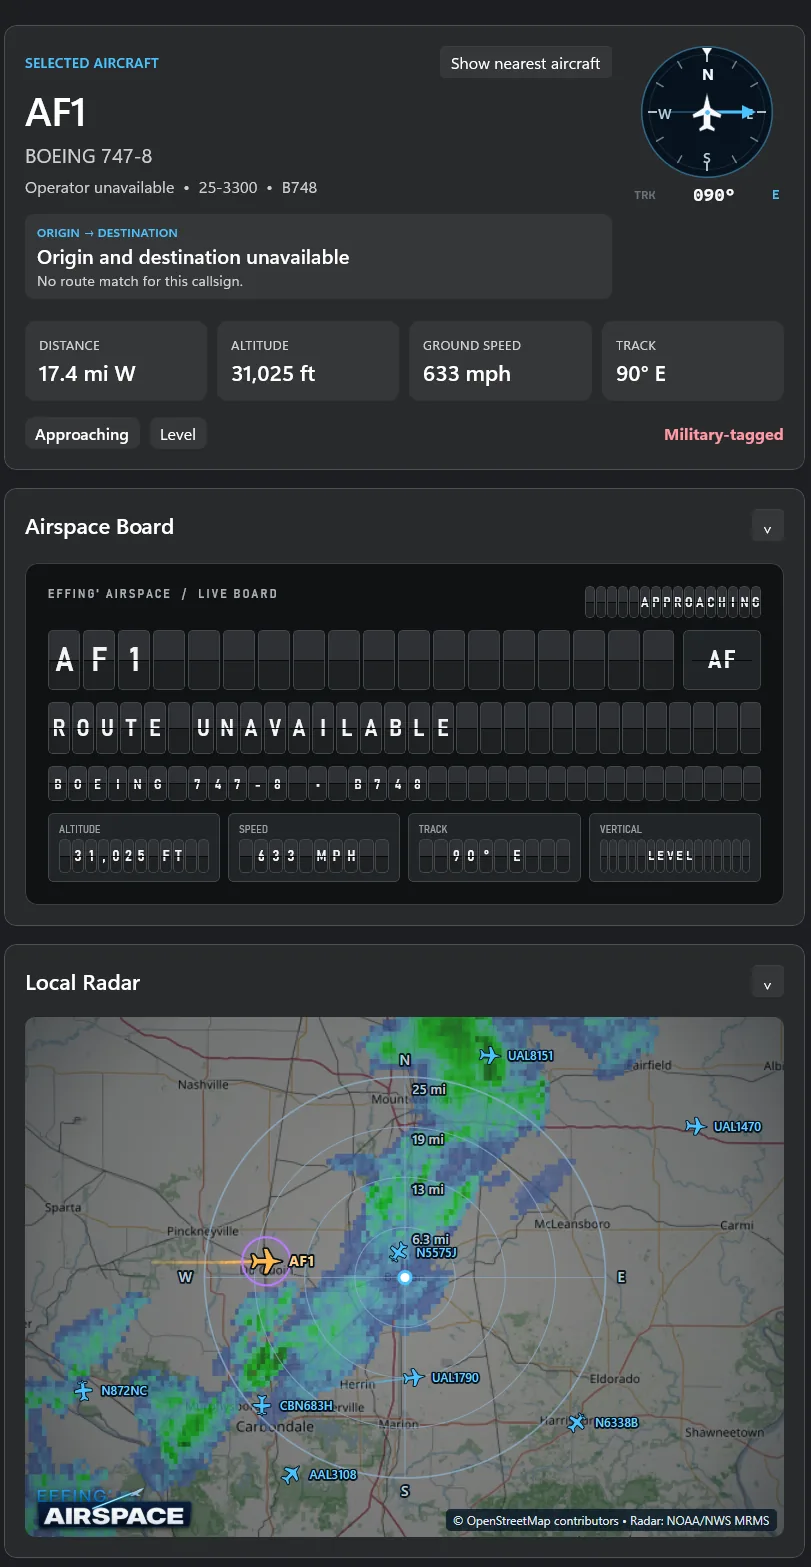The height and width of the screenshot is (1567, 811).
Task: Click the board VERTICAL LEVEL display
Action: (x=675, y=847)
